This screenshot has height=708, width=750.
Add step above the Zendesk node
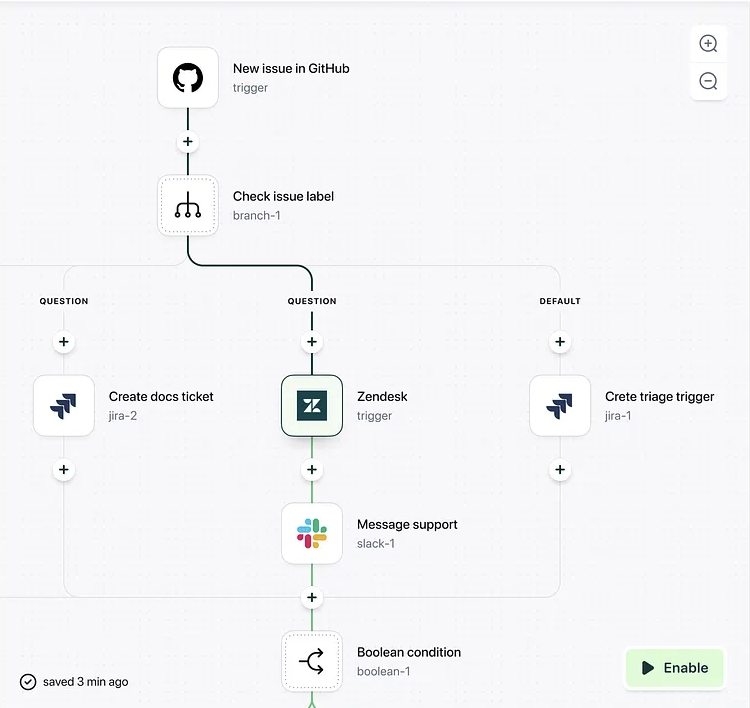click(x=312, y=342)
